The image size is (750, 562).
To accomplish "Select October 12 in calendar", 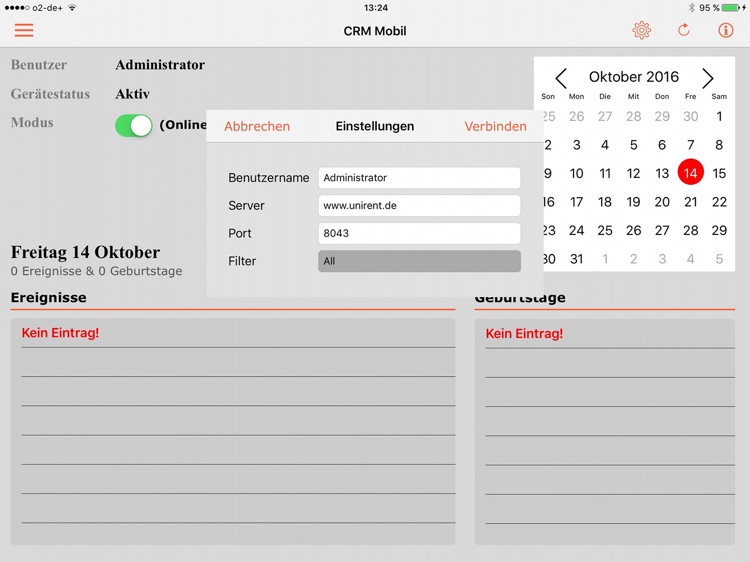I will 633,173.
